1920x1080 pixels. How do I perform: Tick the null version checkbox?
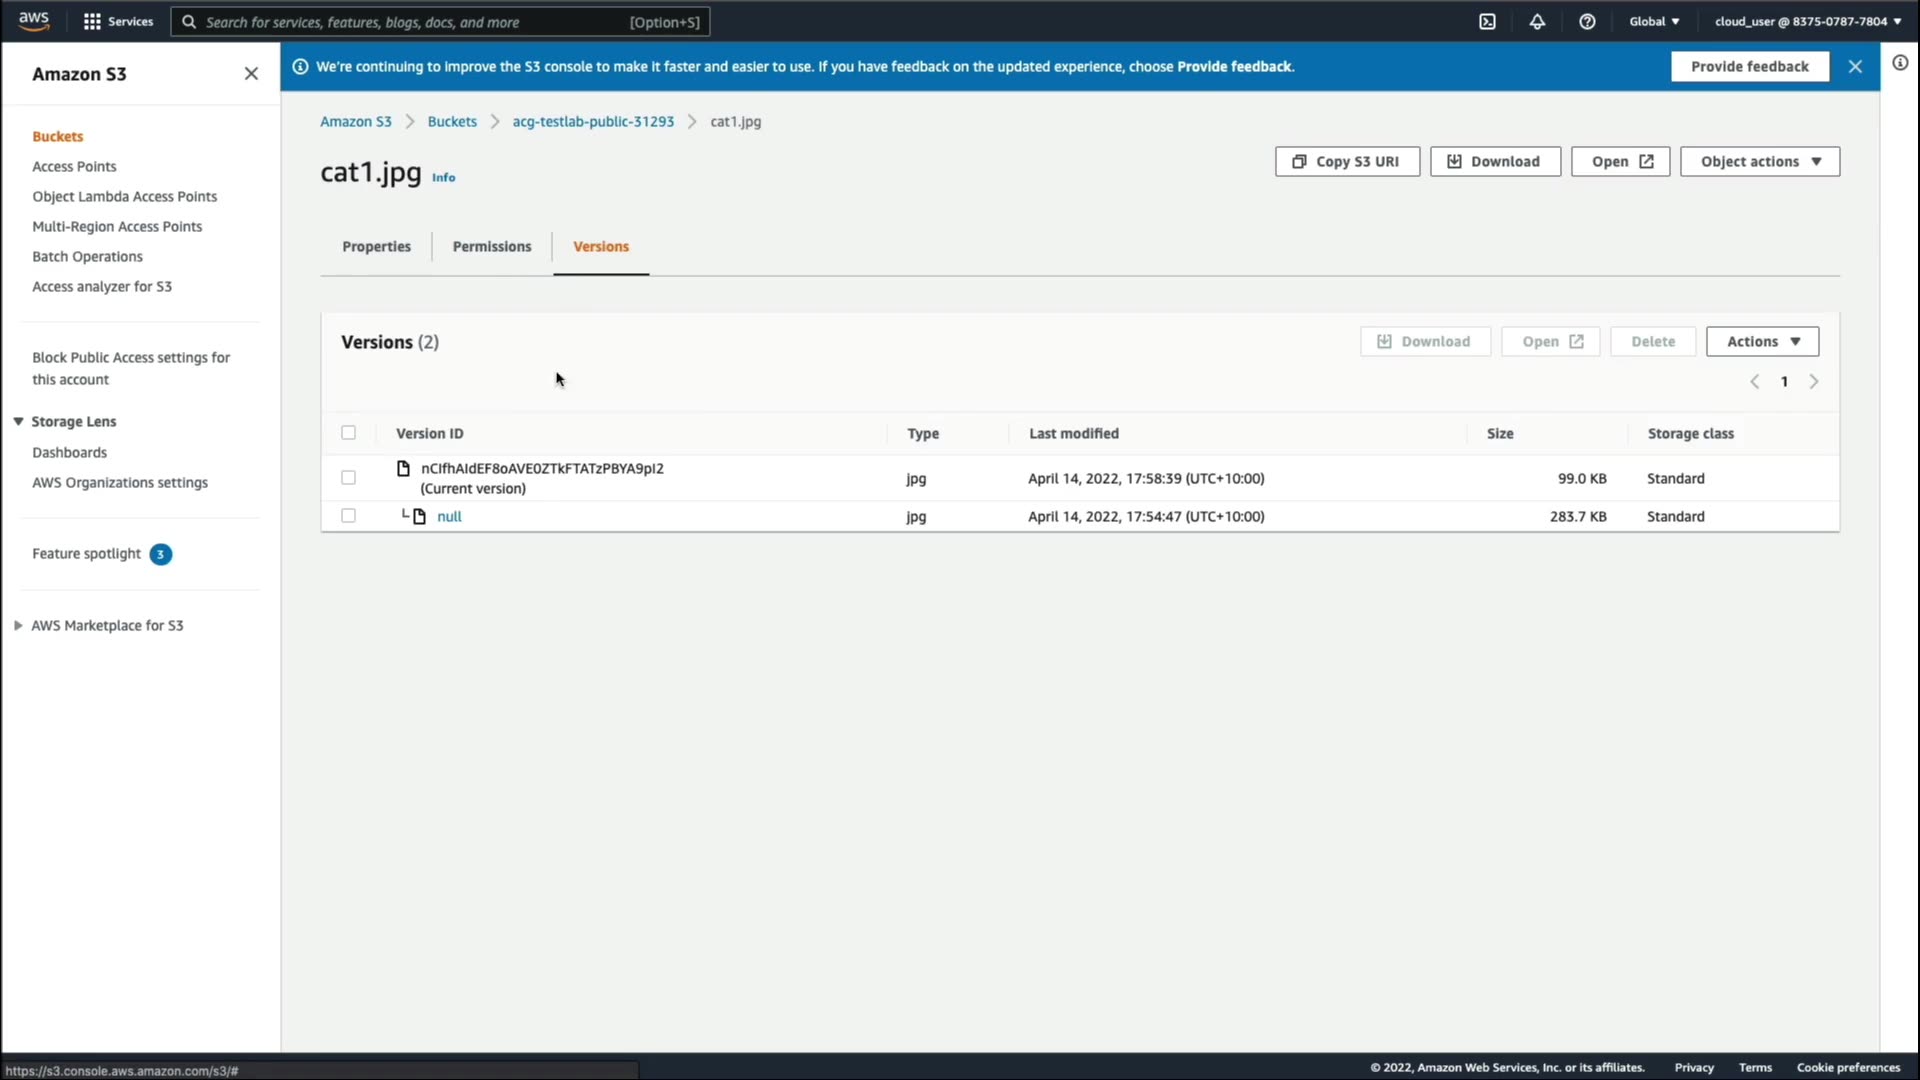(x=348, y=516)
